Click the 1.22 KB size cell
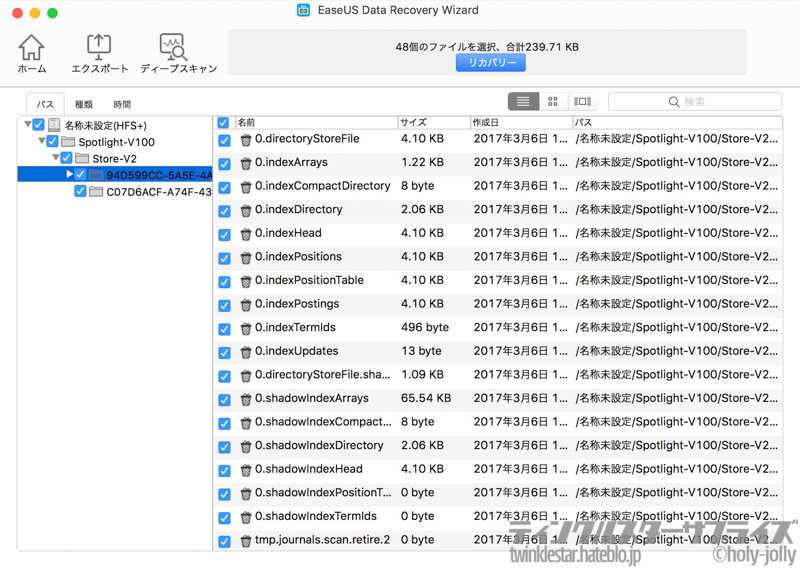Screen dimensions: 800x568 (422, 162)
